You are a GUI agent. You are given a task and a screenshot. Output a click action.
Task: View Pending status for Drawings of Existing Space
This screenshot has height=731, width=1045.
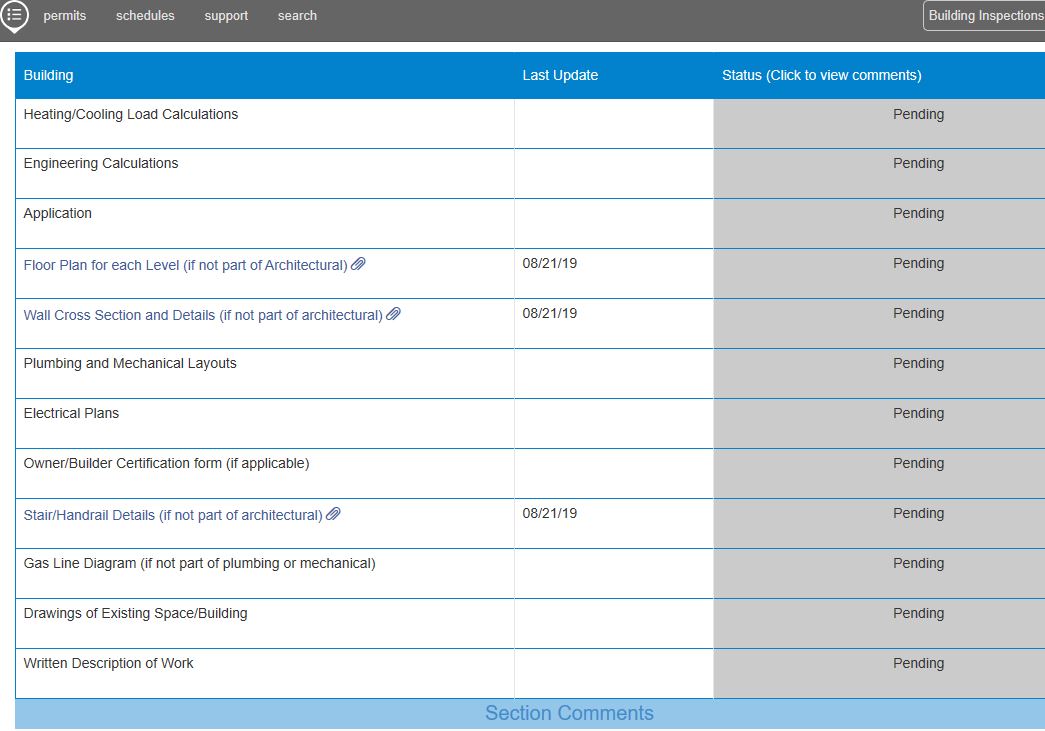point(918,613)
